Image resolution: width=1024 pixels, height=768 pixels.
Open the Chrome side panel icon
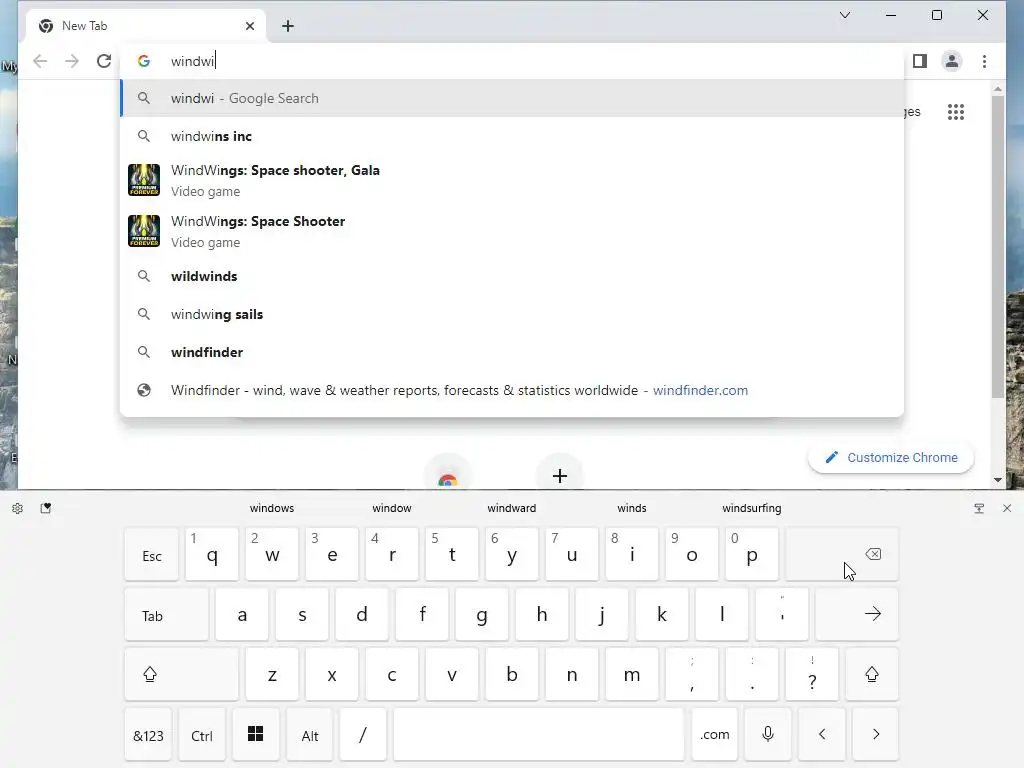tap(920, 61)
